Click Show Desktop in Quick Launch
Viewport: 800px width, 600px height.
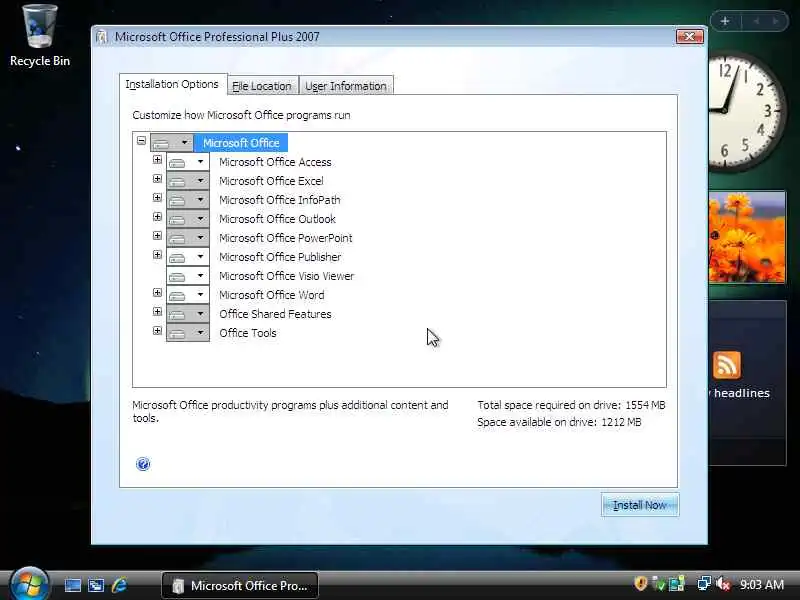[72, 585]
